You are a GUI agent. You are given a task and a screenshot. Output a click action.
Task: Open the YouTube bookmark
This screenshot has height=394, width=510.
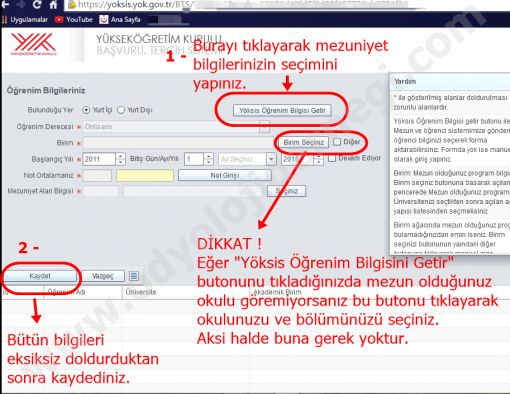(x=74, y=20)
